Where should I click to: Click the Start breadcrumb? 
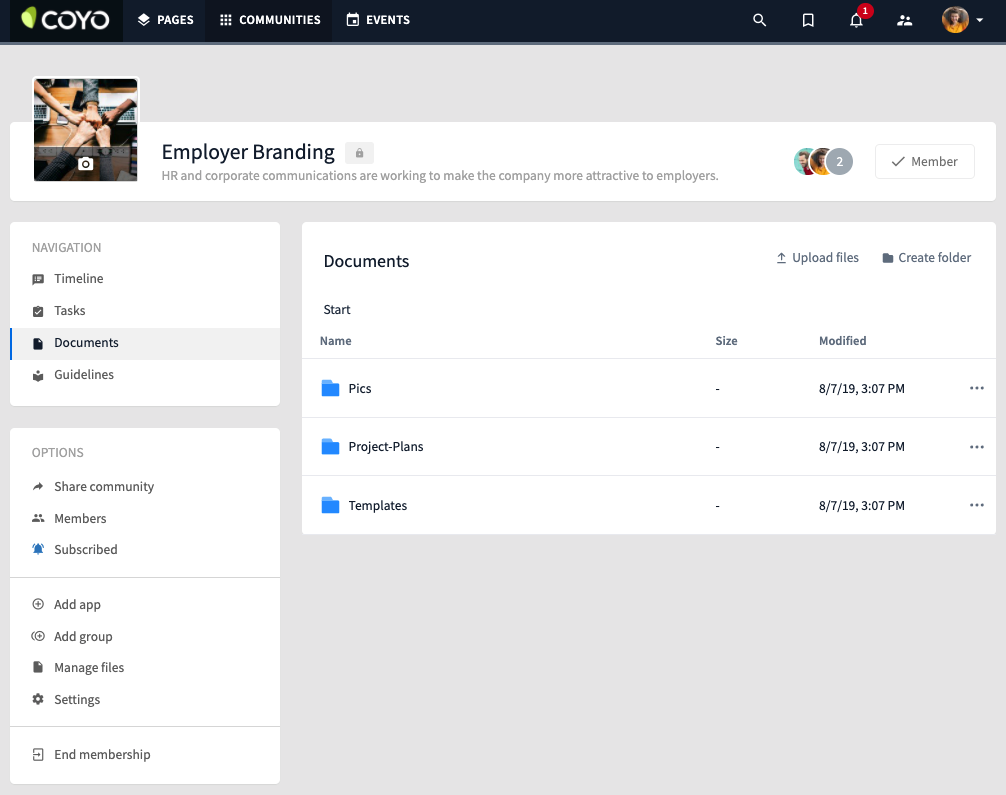337,309
